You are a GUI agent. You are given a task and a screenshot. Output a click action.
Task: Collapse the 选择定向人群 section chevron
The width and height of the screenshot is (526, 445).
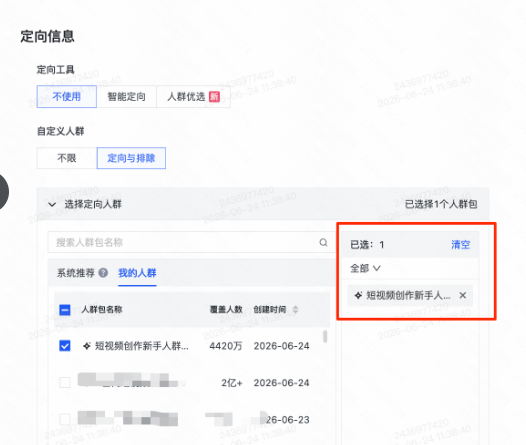point(52,204)
